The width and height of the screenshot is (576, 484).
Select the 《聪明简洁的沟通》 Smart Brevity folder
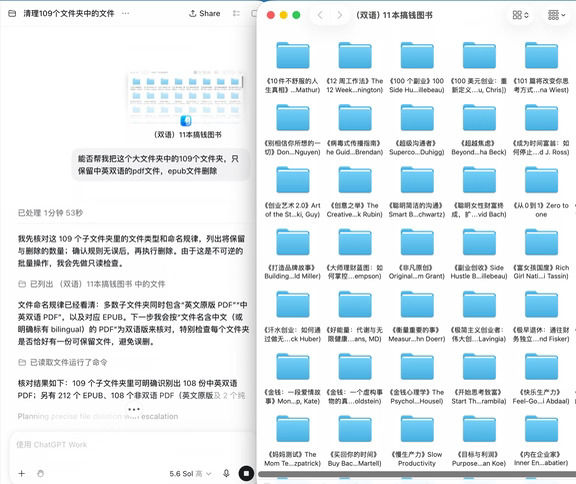(417, 180)
